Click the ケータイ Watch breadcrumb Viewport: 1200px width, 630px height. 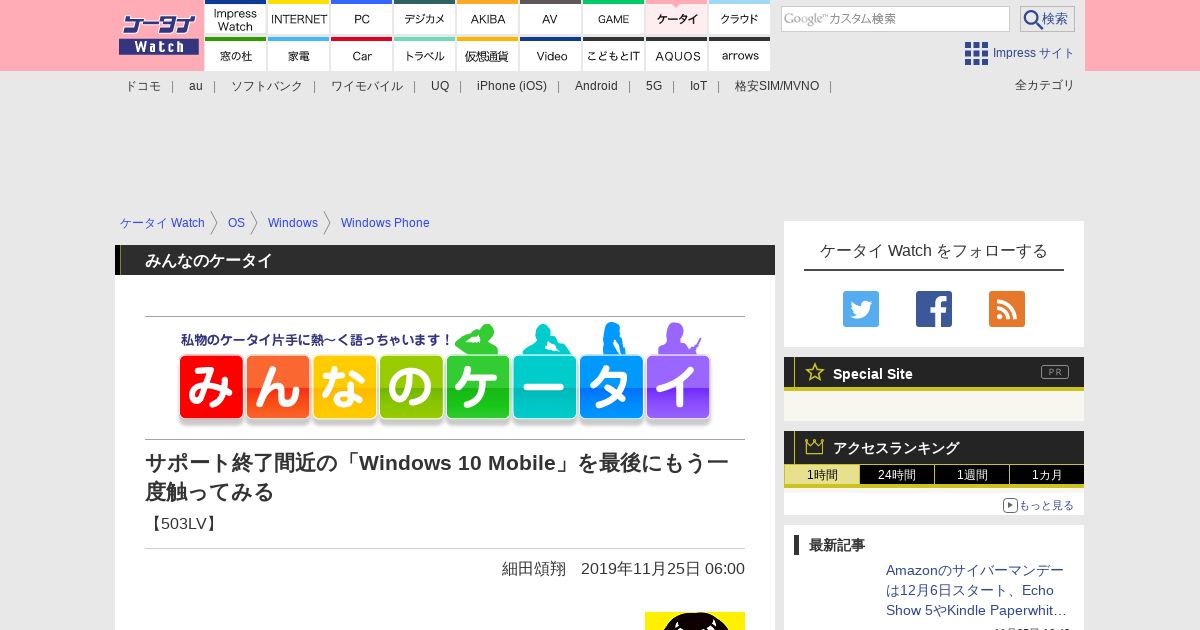(162, 223)
